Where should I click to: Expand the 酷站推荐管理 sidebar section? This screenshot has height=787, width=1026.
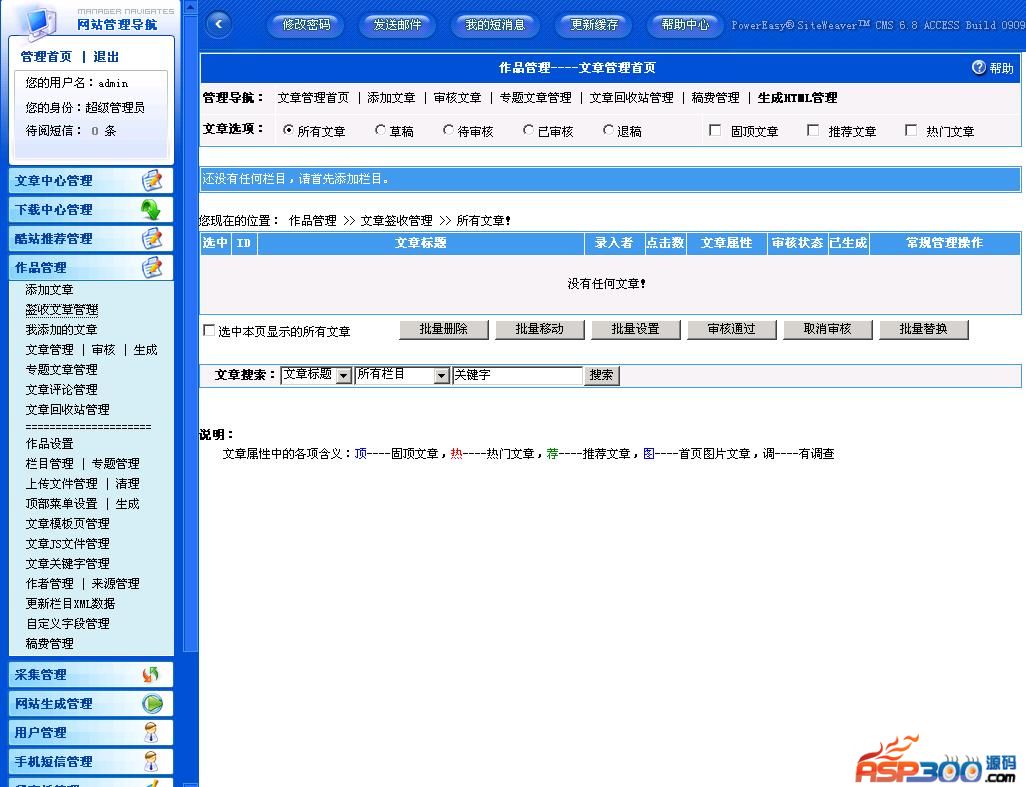[91, 238]
